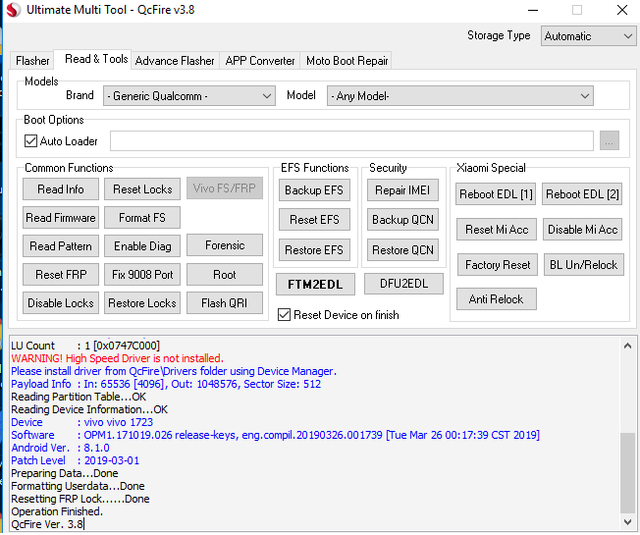Minimize the QcFire window

(x=533, y=10)
